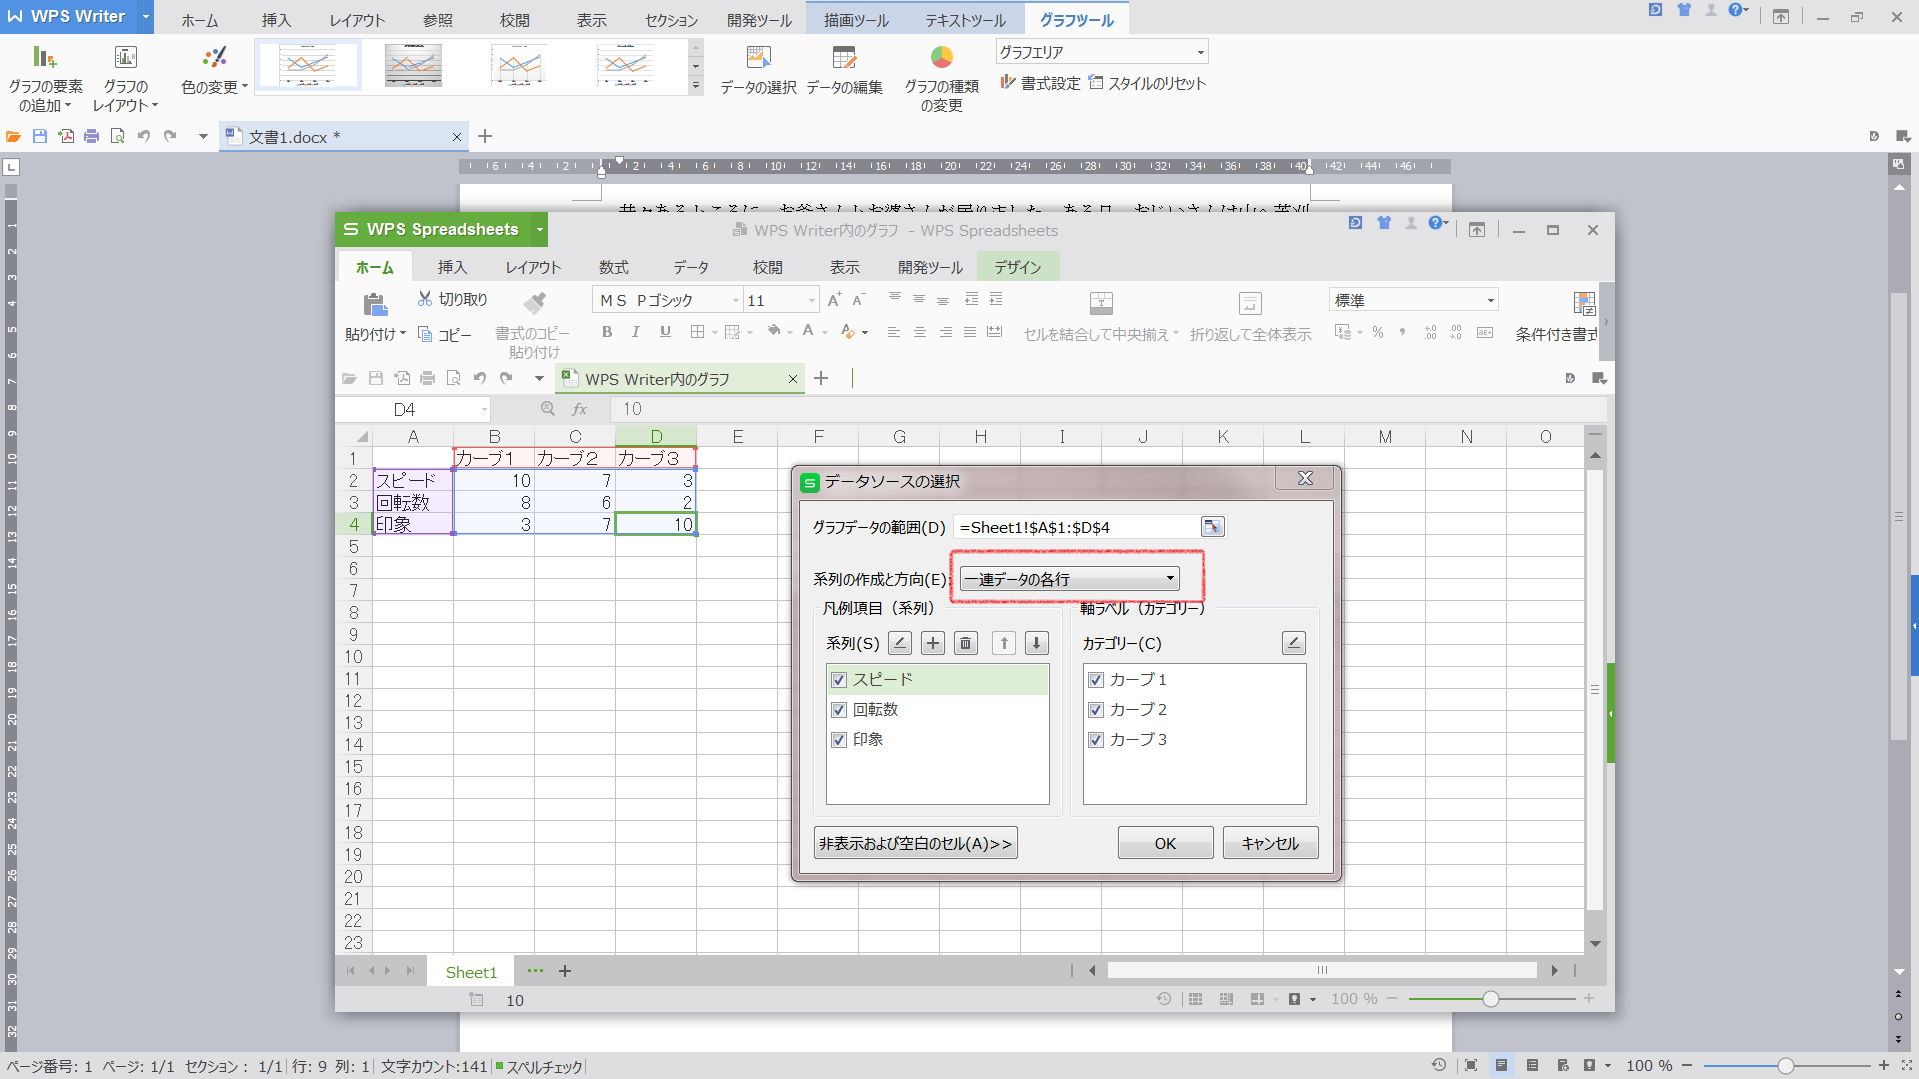Image resolution: width=1919 pixels, height=1079 pixels.
Task: Open the Name Box dropdown for D4
Action: pyautogui.click(x=484, y=409)
